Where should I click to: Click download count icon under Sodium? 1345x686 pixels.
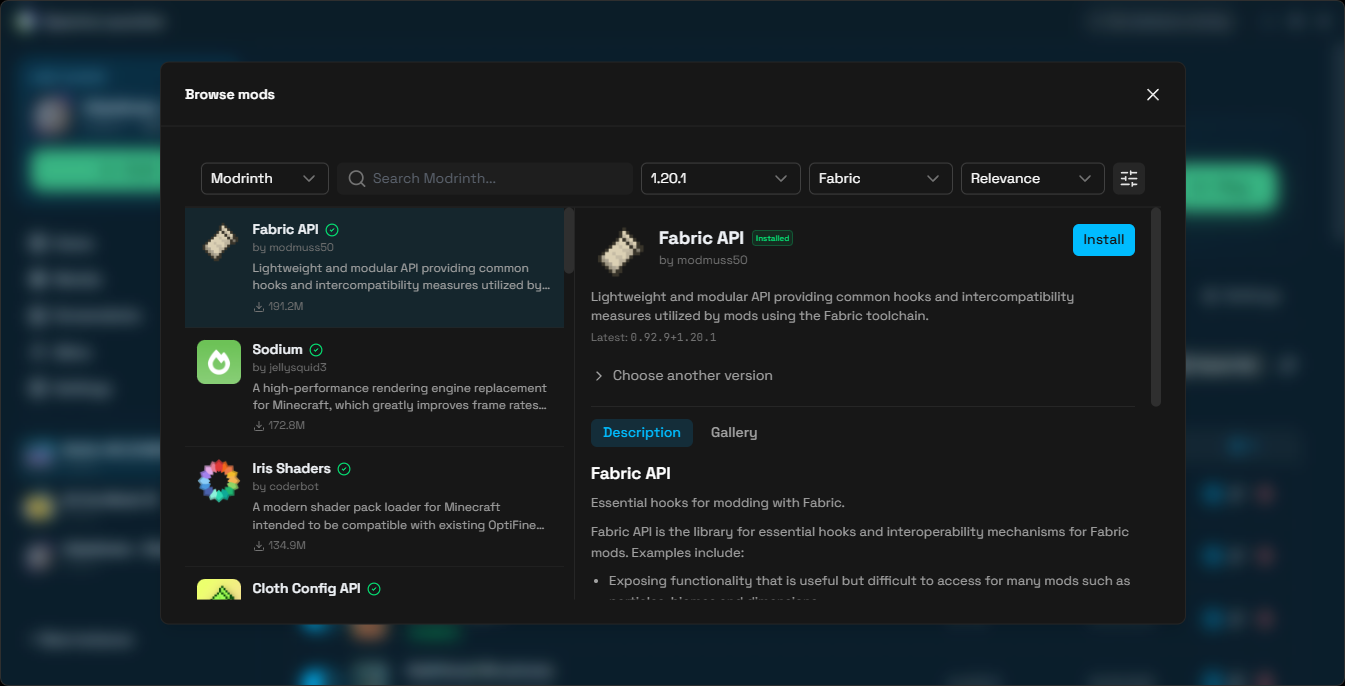coord(259,426)
